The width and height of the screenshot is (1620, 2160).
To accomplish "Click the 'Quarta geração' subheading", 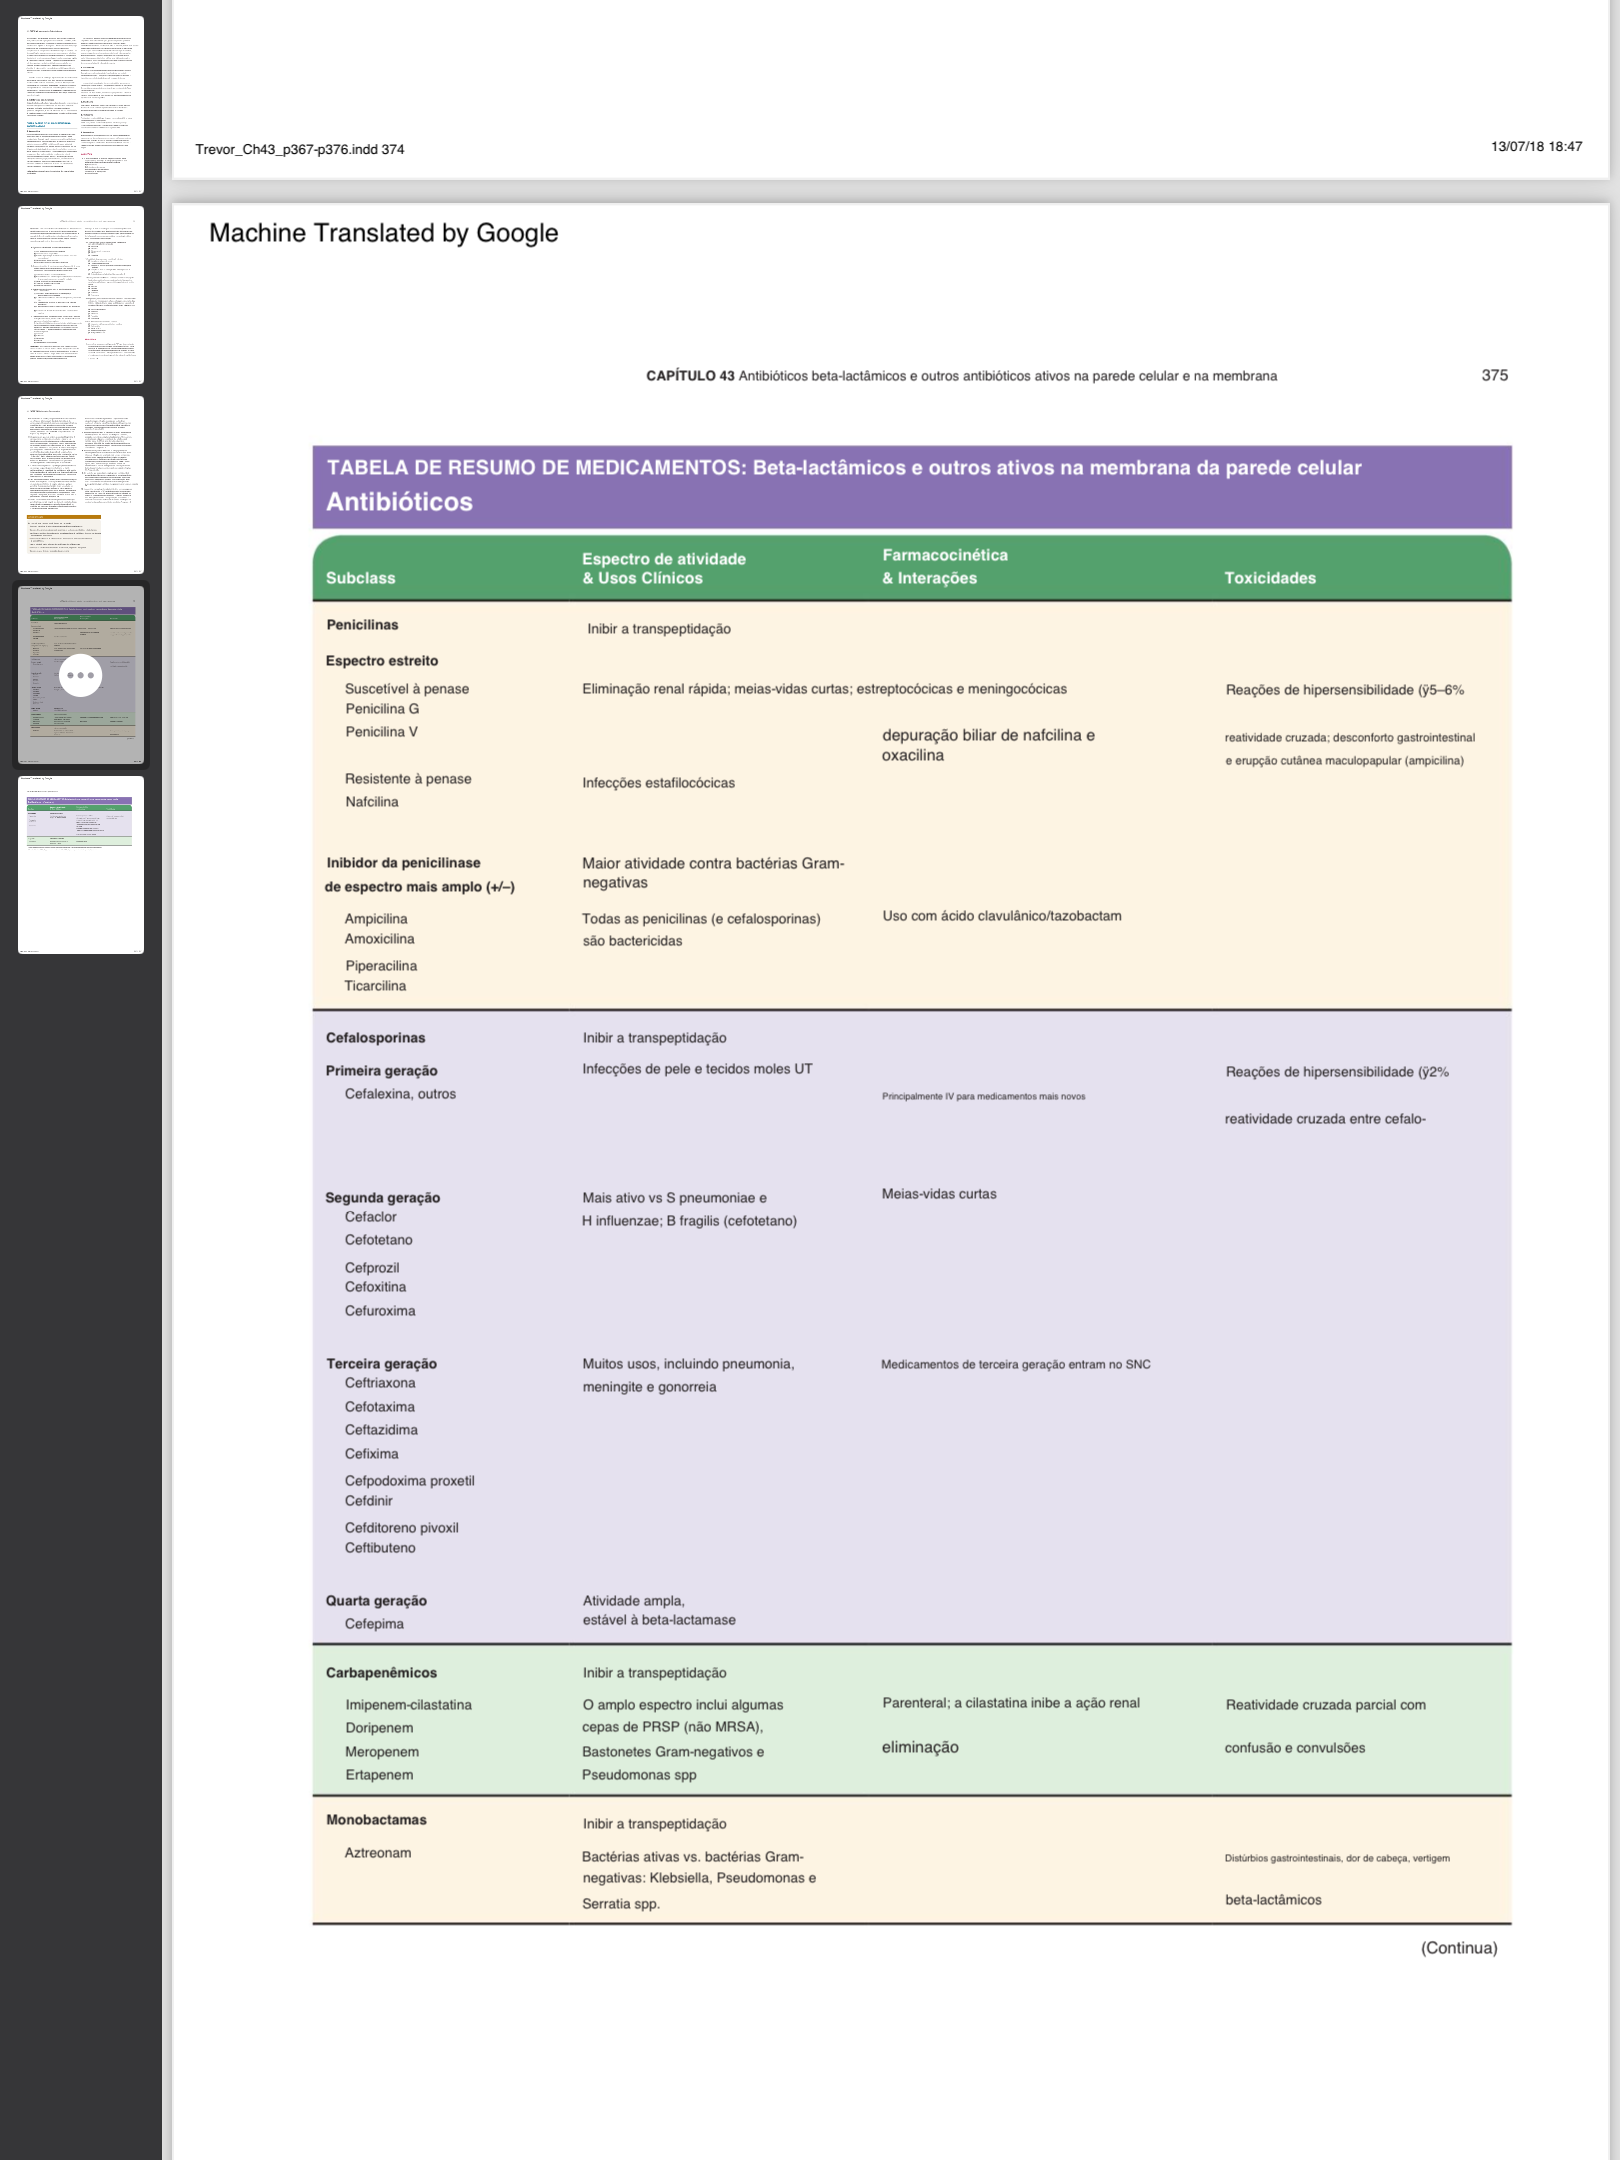I will [x=376, y=1601].
